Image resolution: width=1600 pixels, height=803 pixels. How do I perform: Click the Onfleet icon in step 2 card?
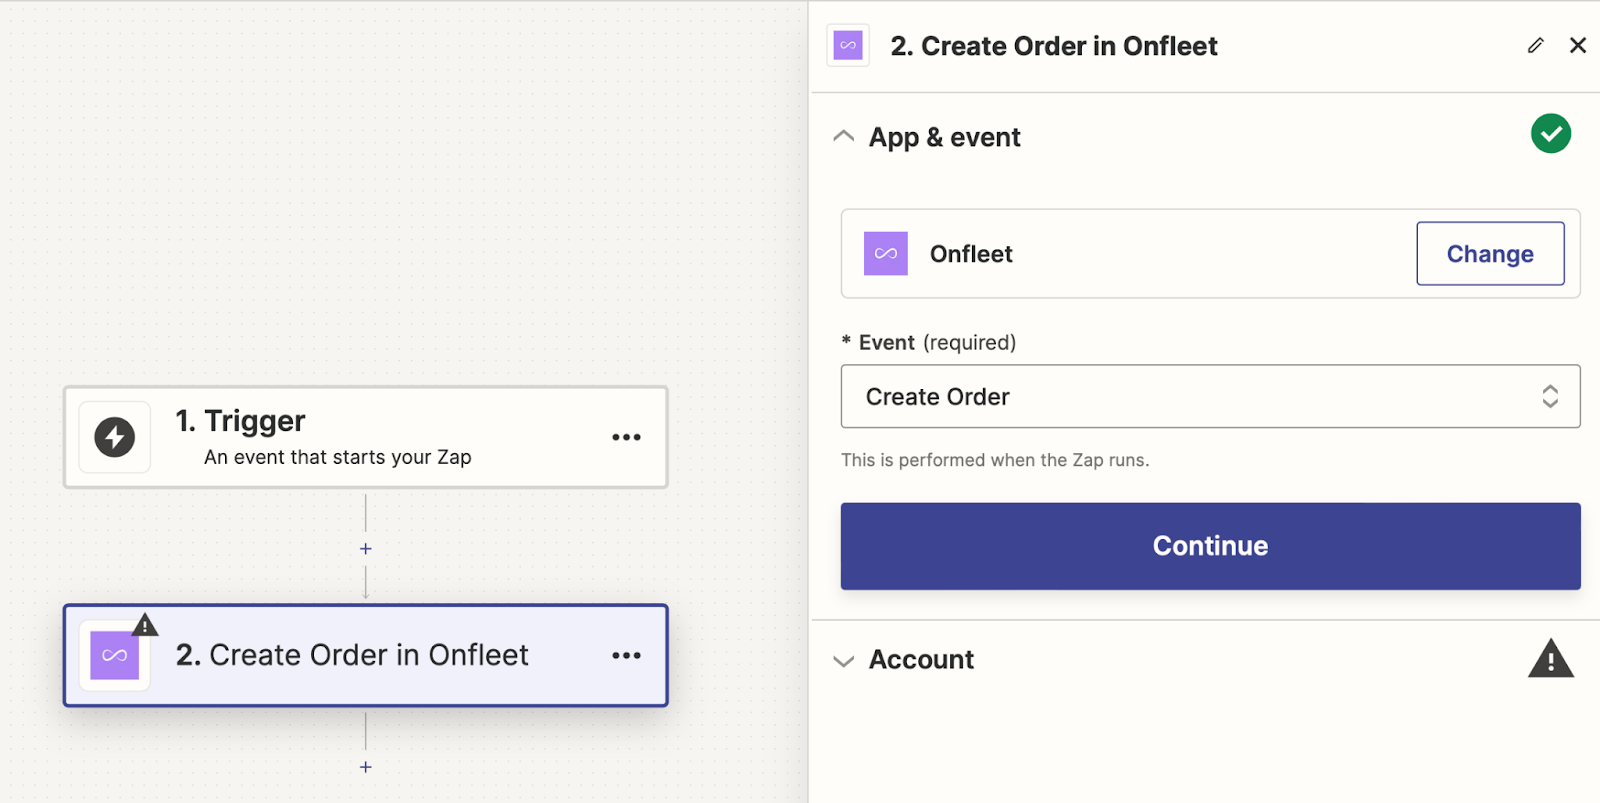pos(115,656)
